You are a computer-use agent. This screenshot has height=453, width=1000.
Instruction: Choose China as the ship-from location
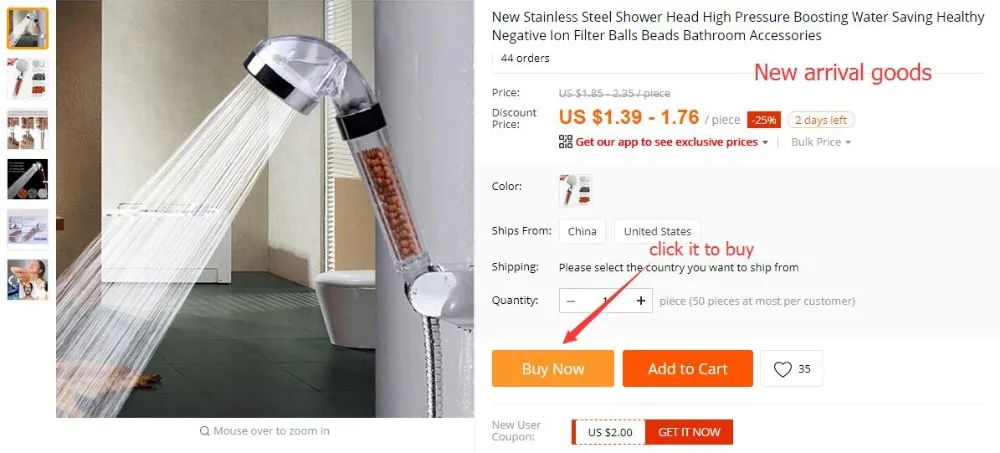[582, 231]
